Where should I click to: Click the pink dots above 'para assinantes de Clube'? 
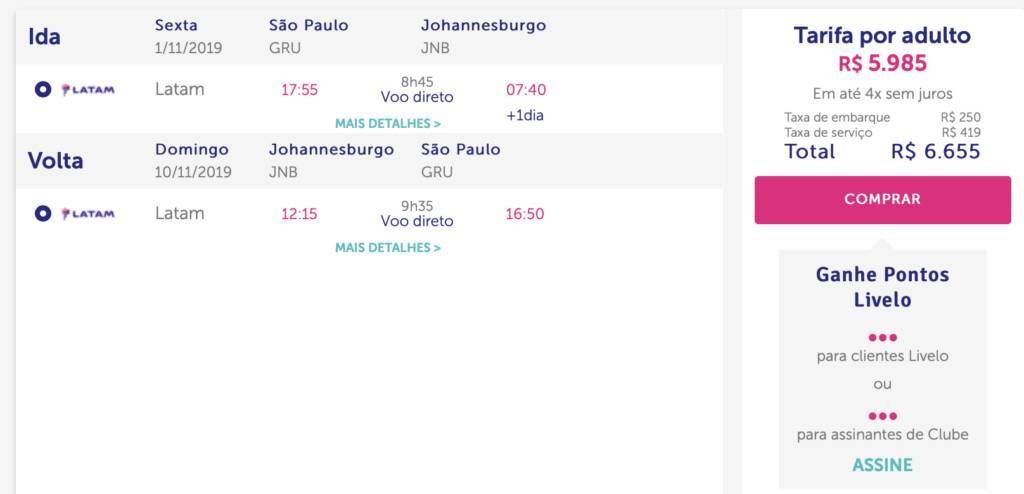(x=882, y=416)
